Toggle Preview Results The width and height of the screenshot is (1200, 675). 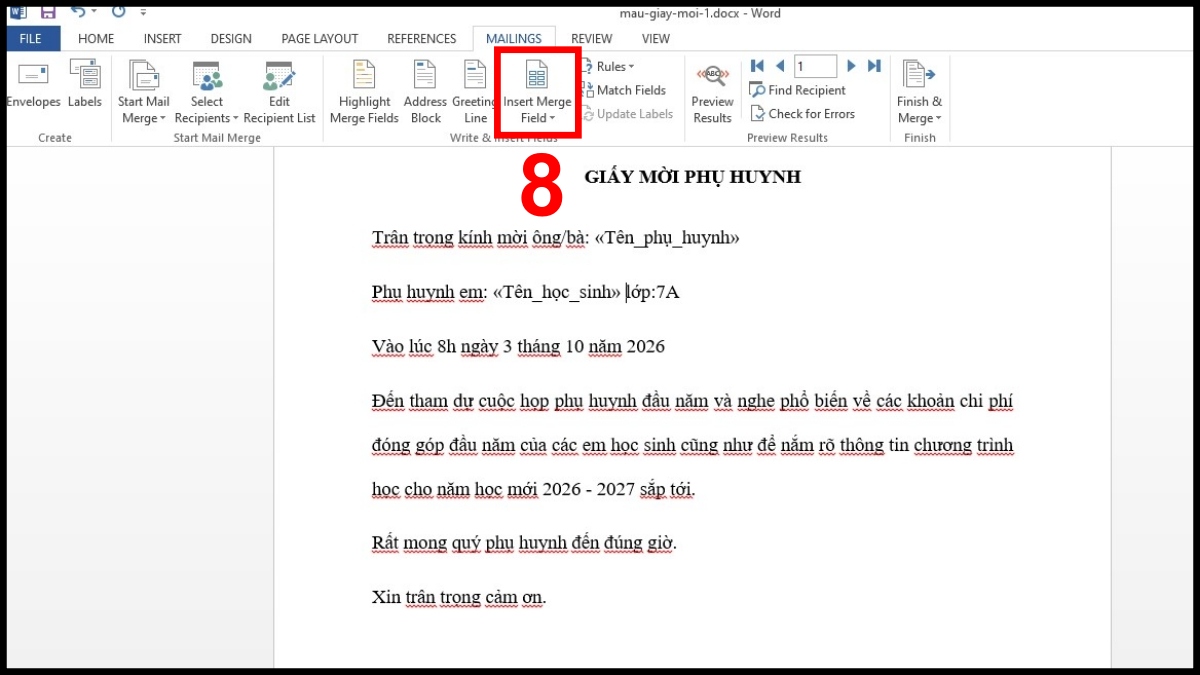click(x=712, y=92)
